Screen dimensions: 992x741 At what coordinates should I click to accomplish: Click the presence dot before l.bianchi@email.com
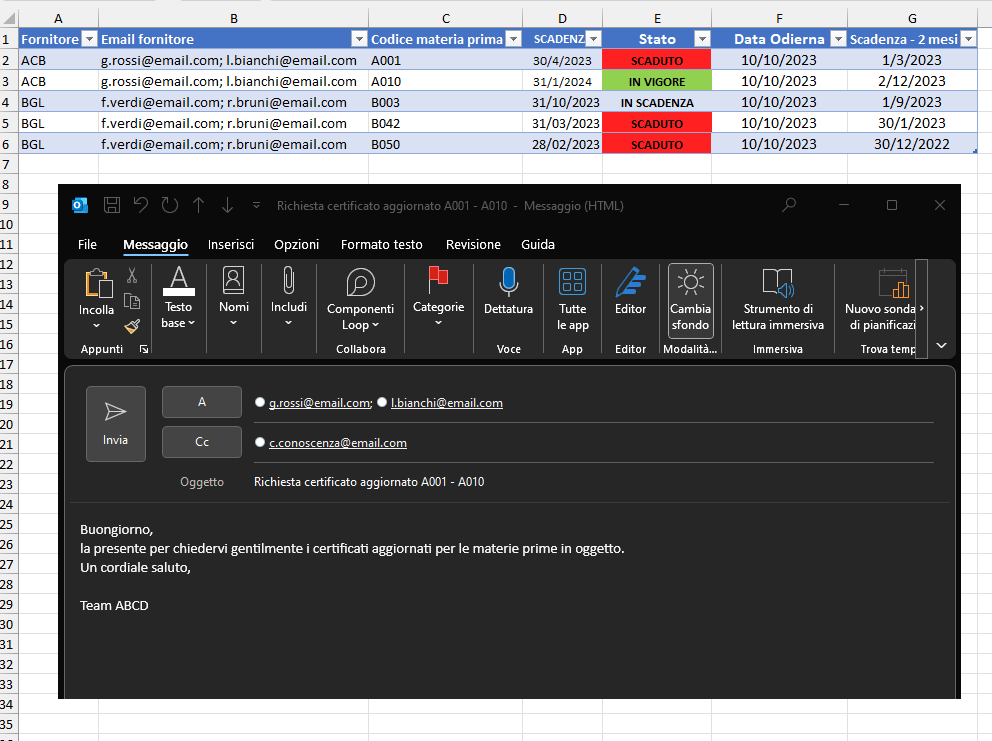click(x=381, y=402)
